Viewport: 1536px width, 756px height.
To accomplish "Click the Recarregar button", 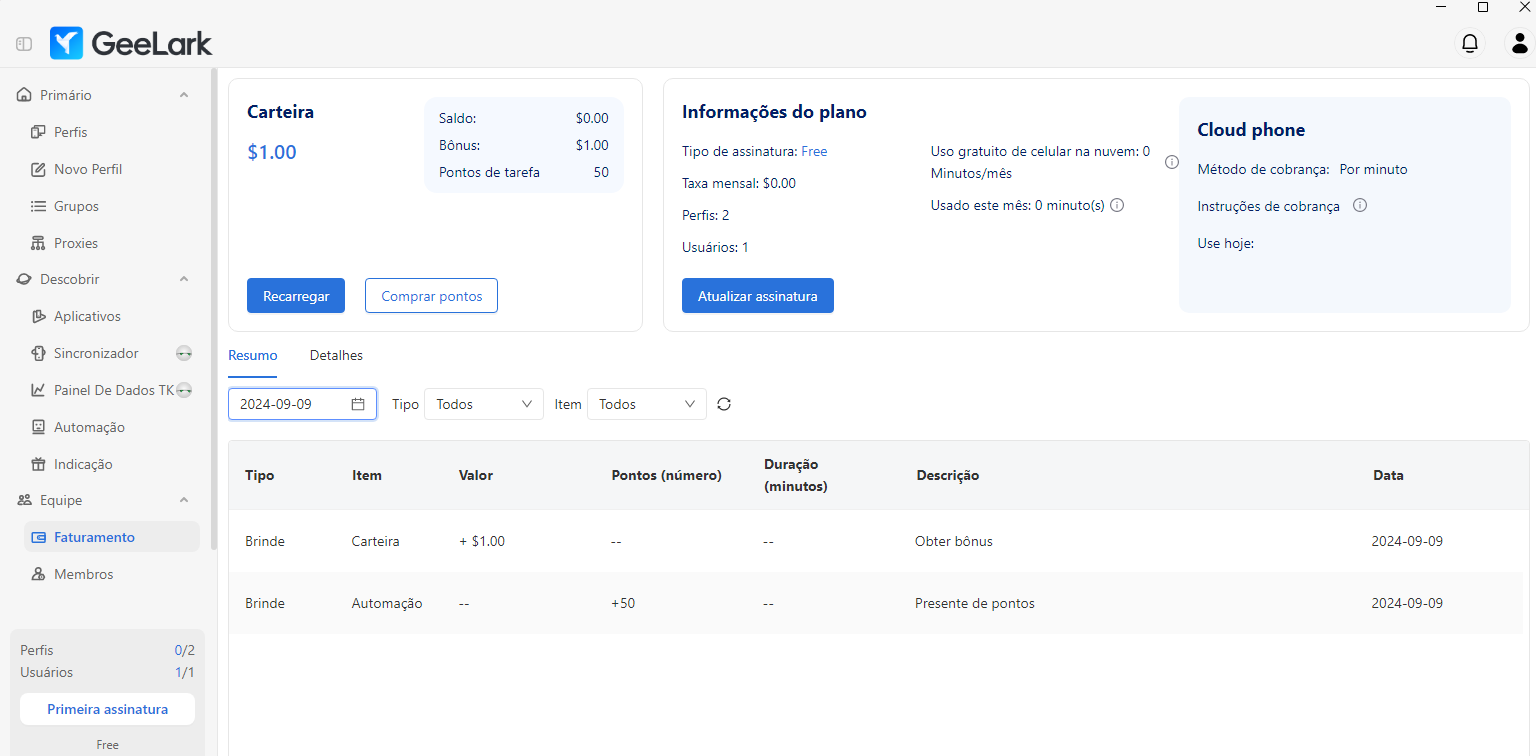I will click(x=296, y=296).
